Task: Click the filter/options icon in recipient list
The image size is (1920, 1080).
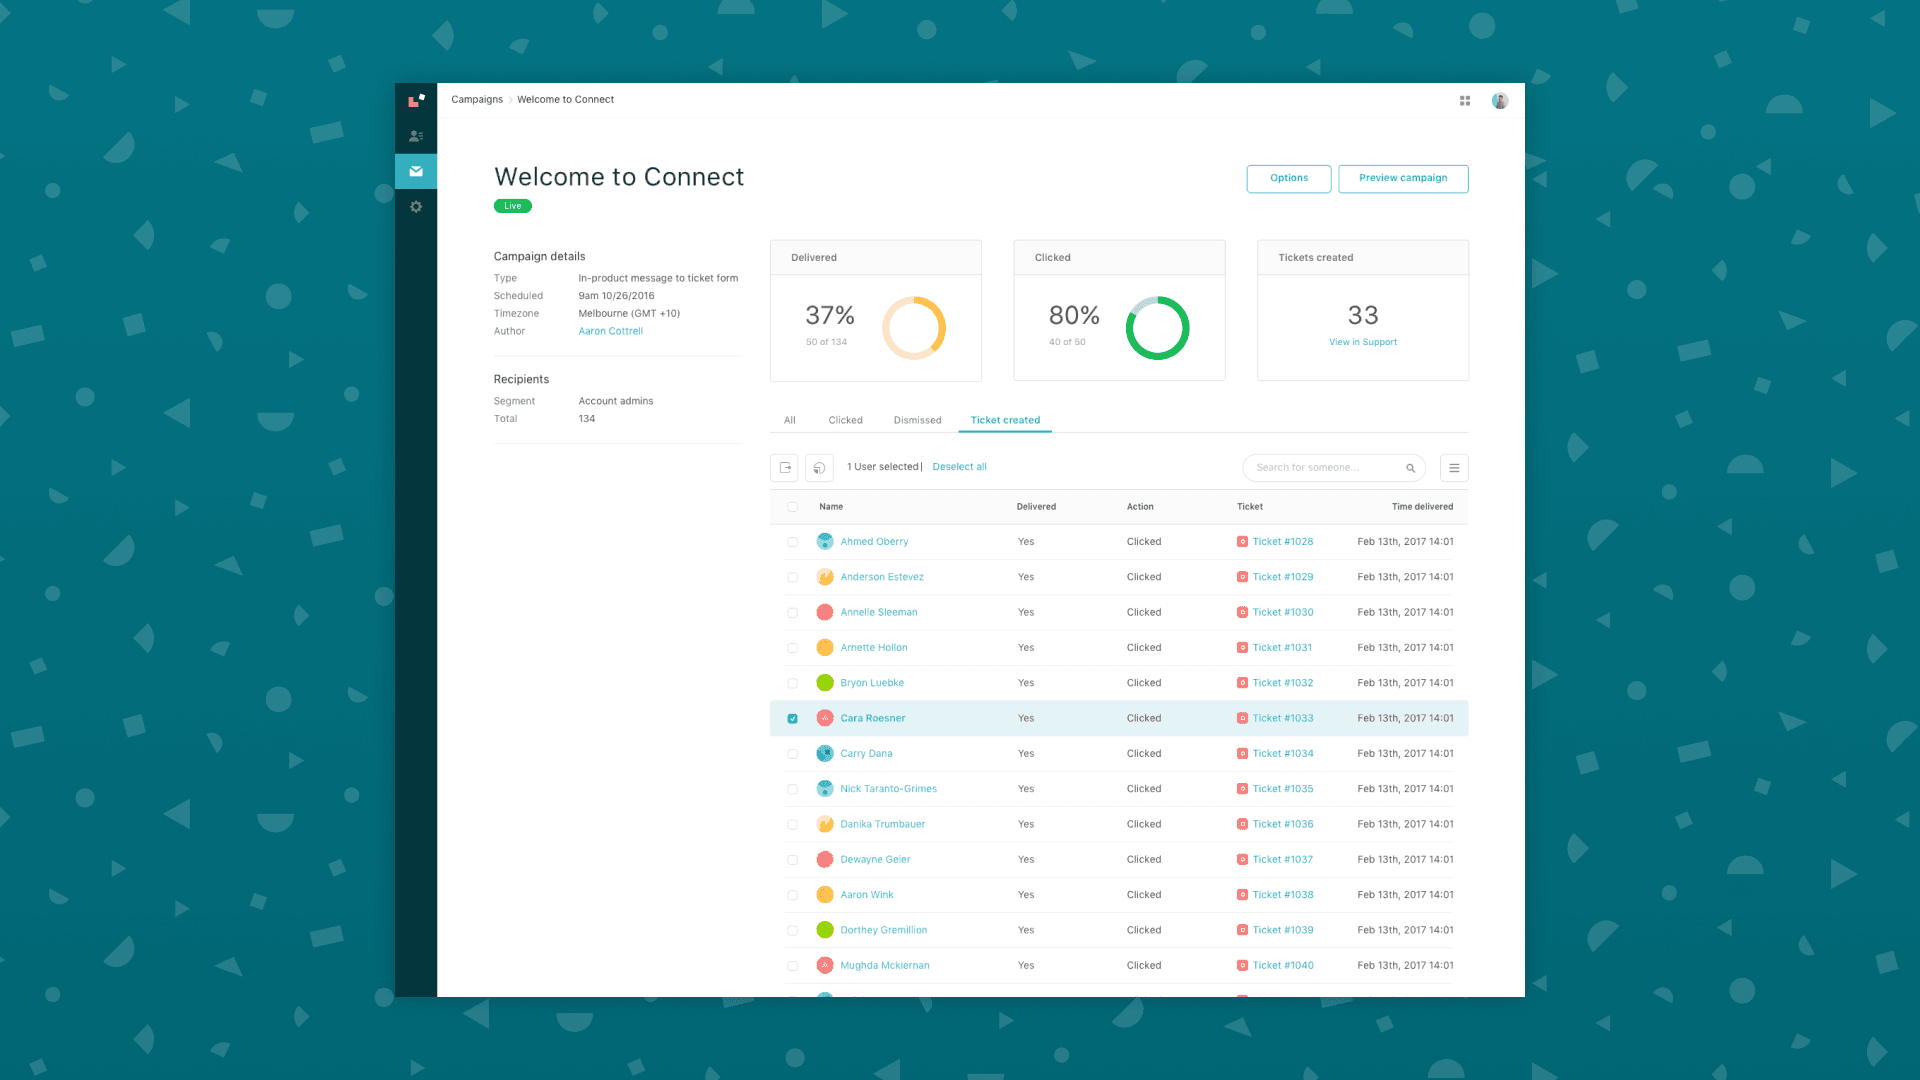Action: point(1453,467)
